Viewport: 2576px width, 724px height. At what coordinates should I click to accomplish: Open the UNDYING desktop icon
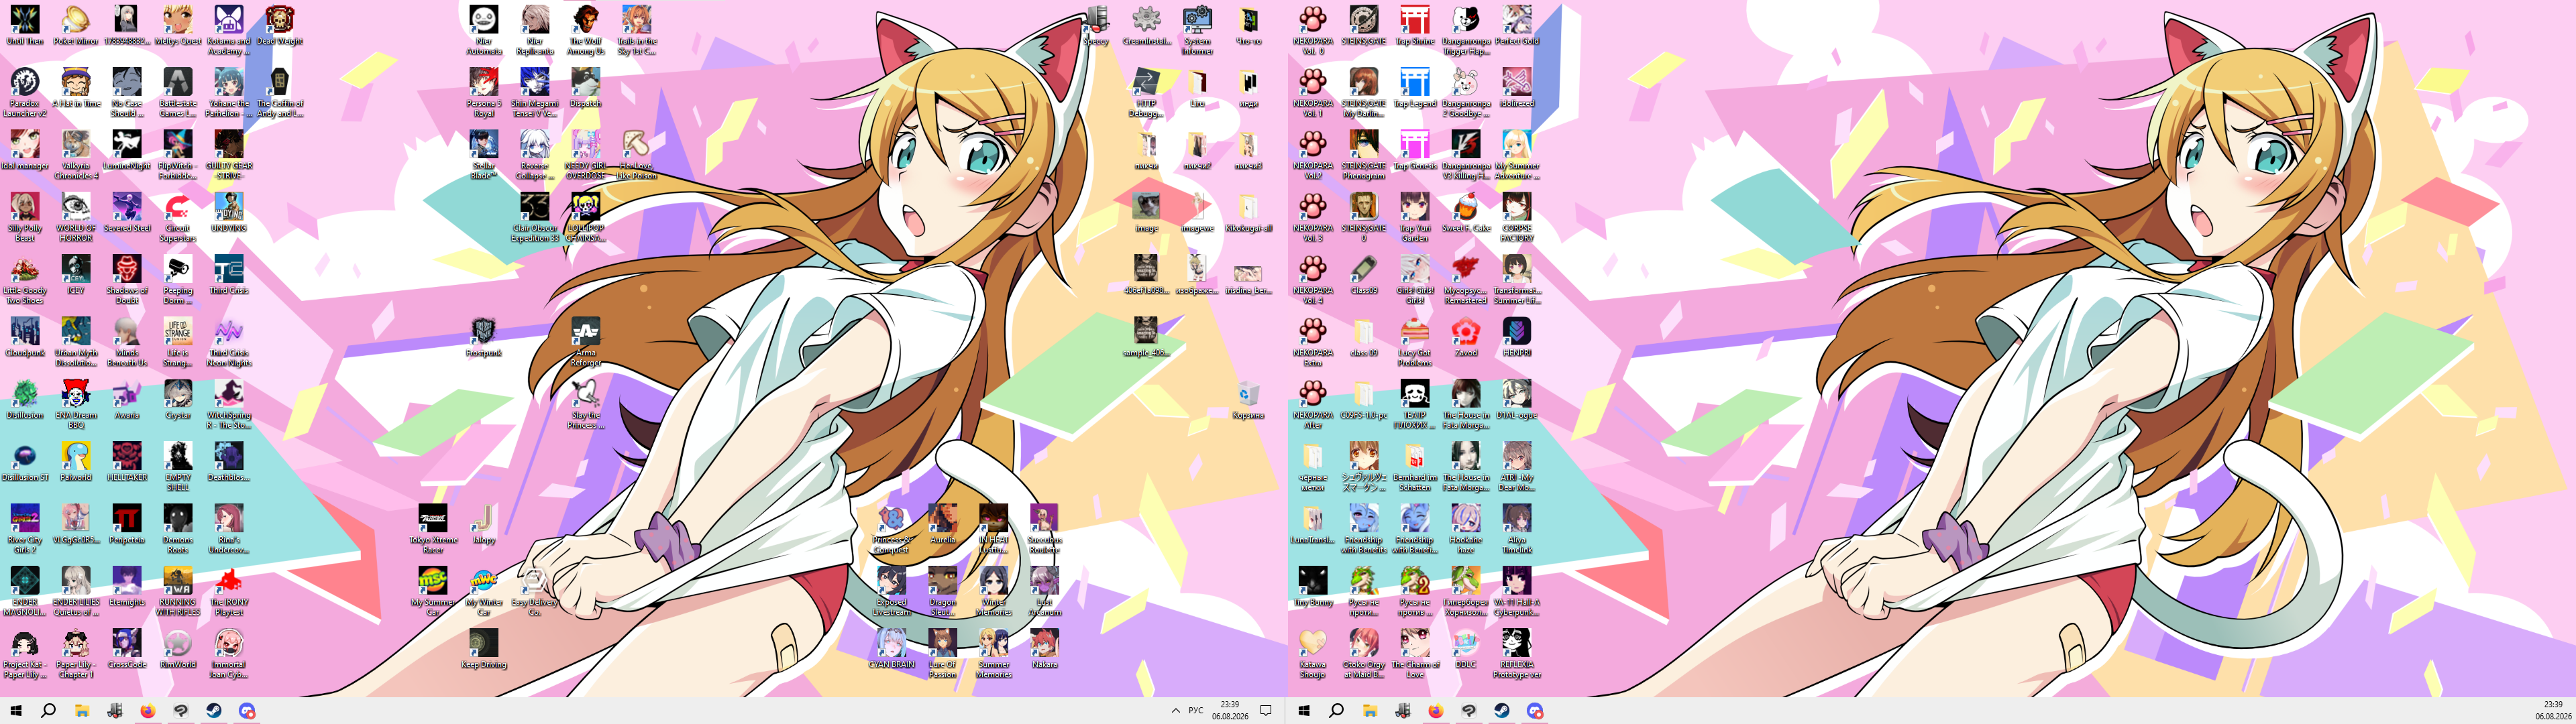[229, 213]
